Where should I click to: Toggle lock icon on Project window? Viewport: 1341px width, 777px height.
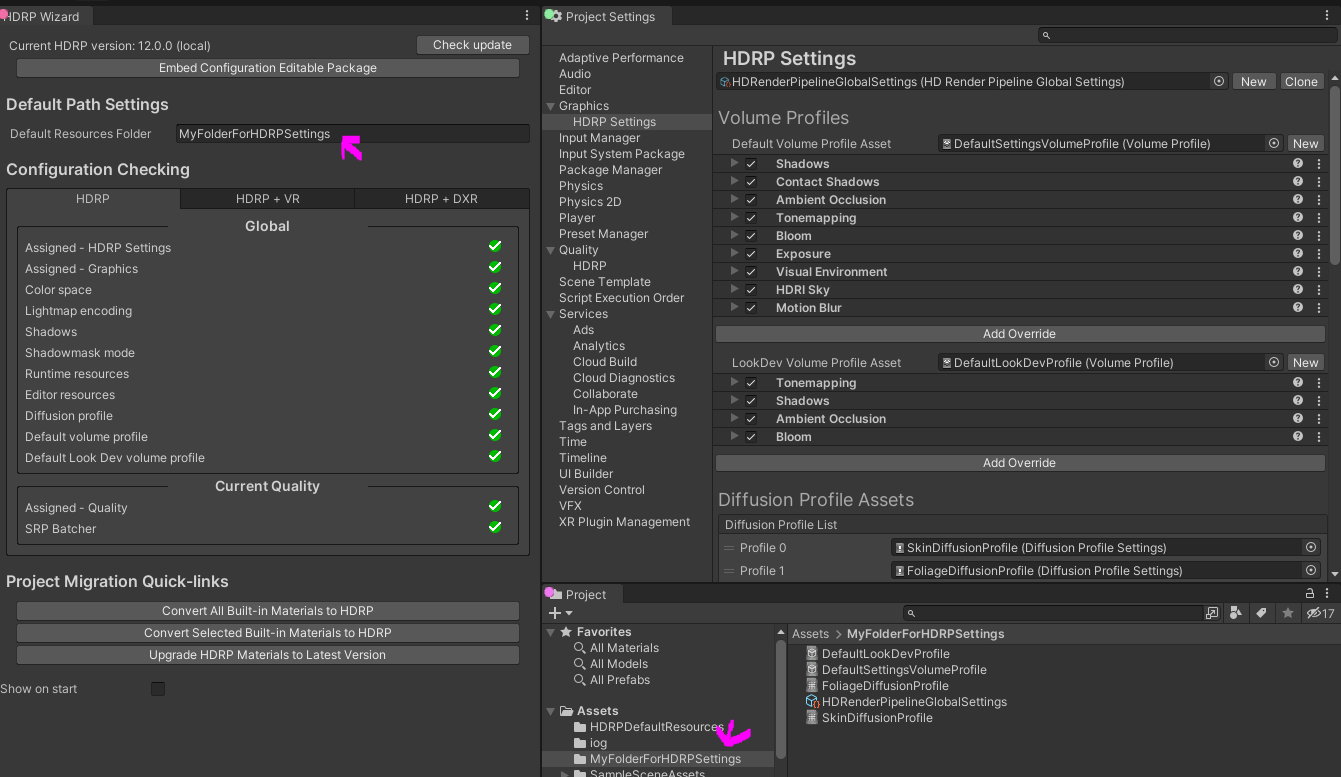click(1310, 594)
